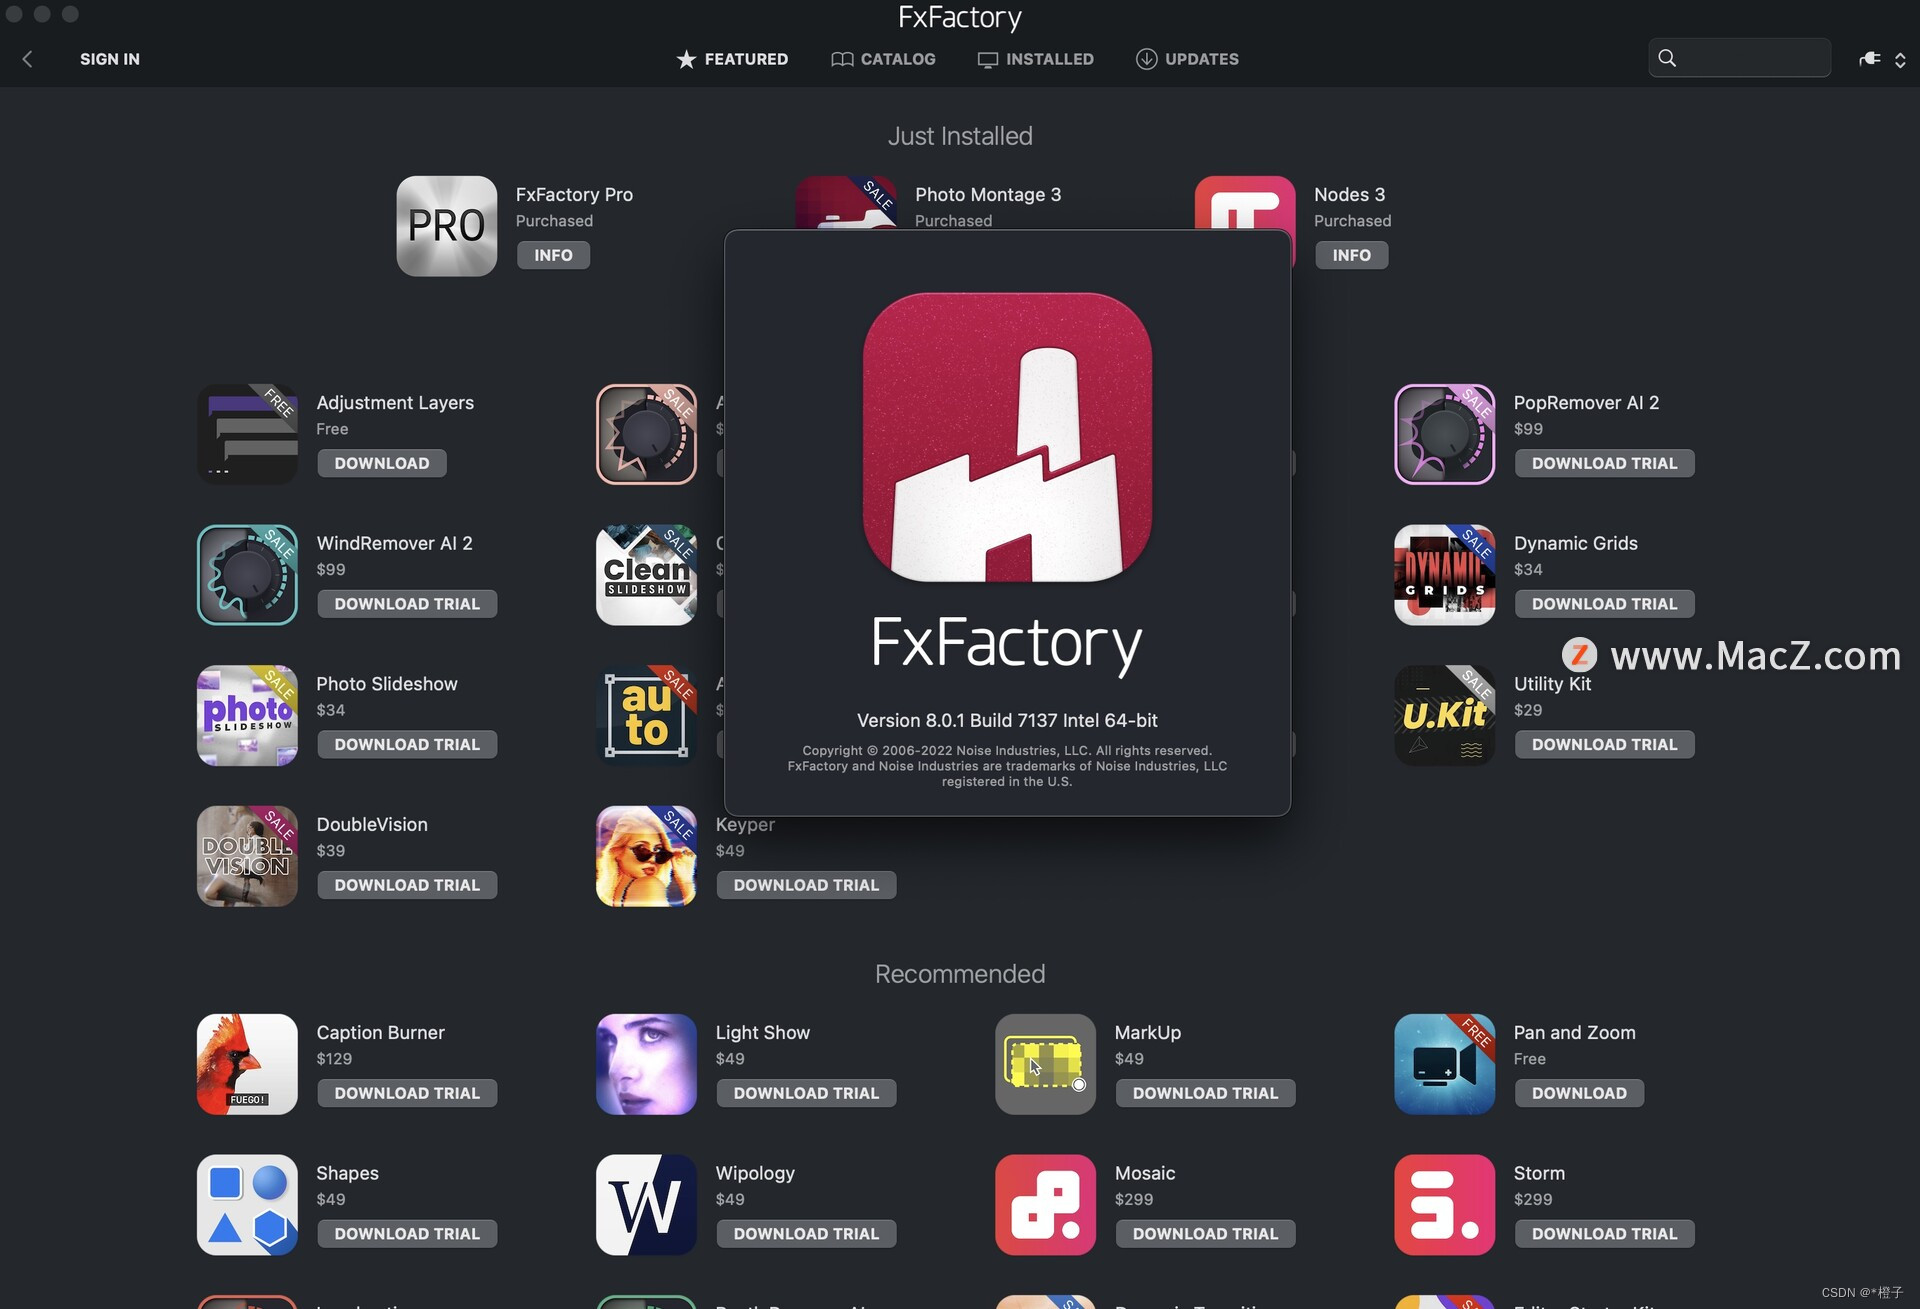This screenshot has height=1309, width=1920.
Task: Download trial of Storm
Action: click(1604, 1234)
